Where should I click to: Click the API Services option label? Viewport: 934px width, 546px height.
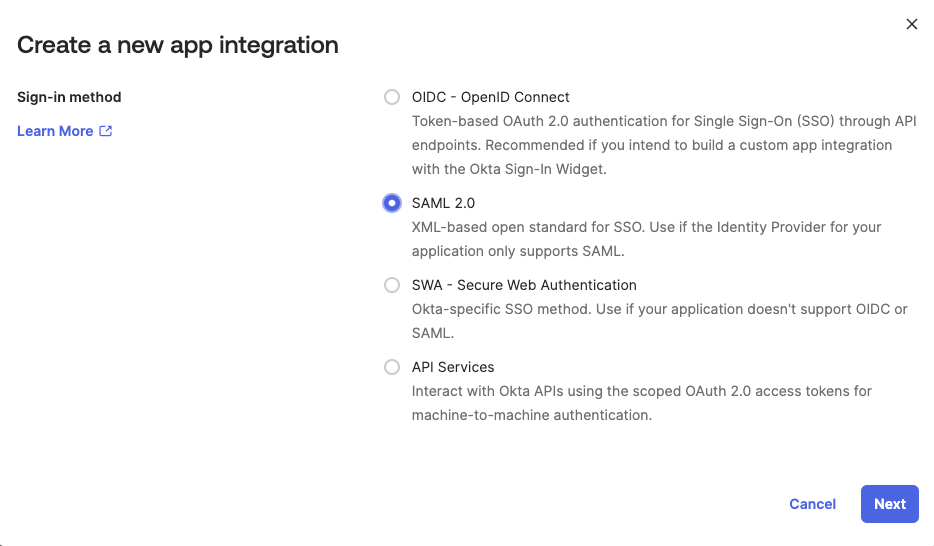coord(453,367)
